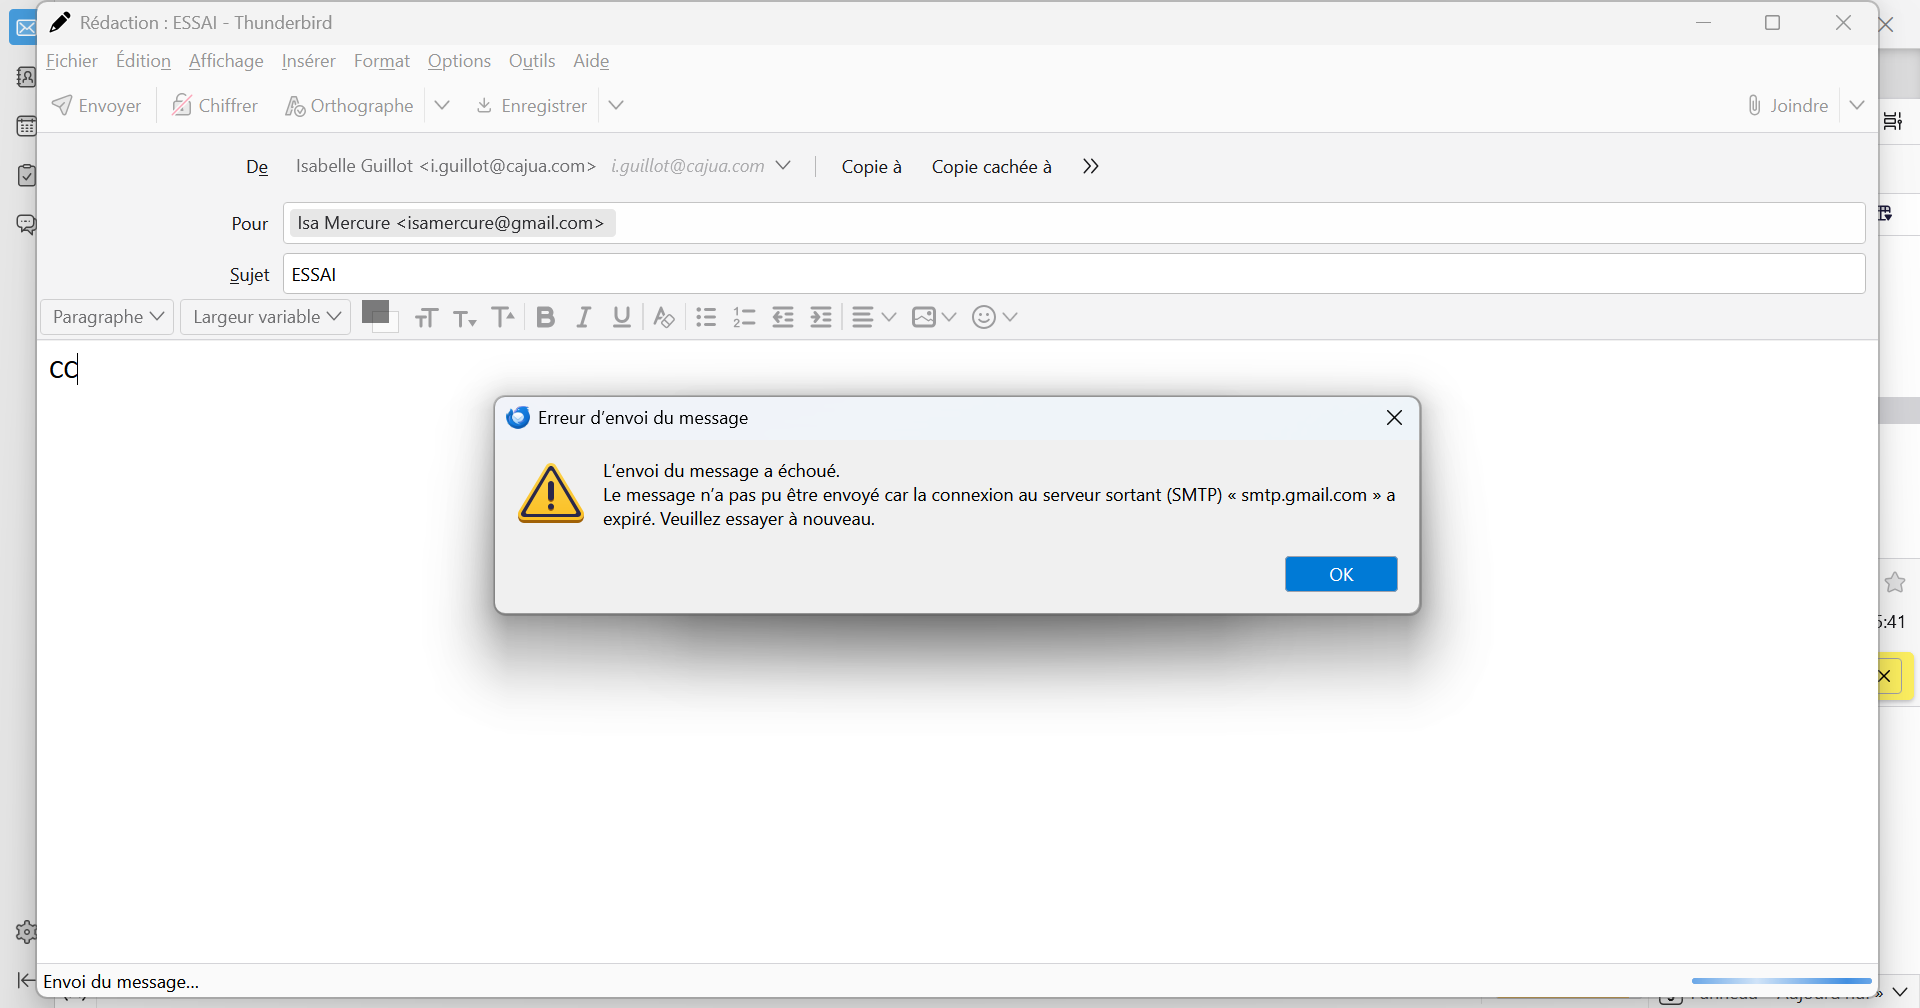Collapse the spaces toolbar in main window
This screenshot has width=1920, height=1008.
(26, 981)
